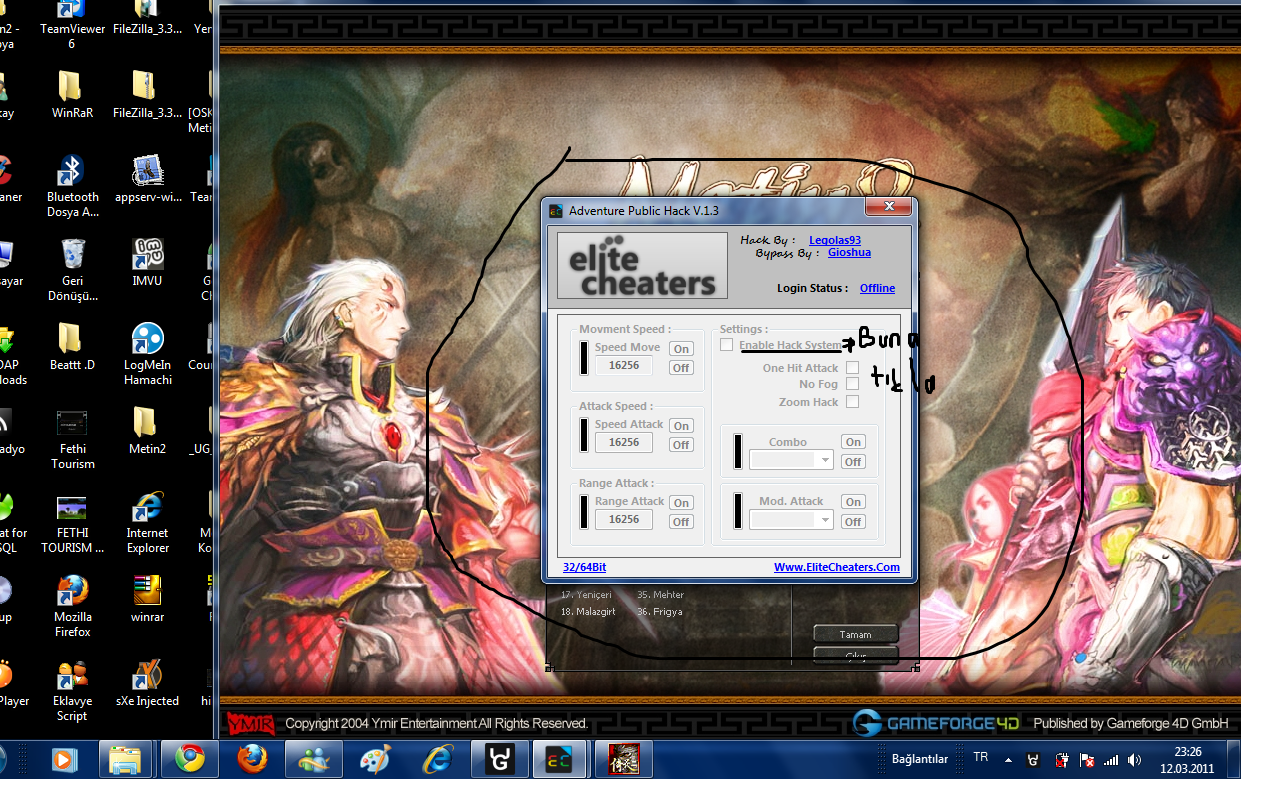Open the appserv-wi desktop icon
The height and width of the screenshot is (800, 1280).
pyautogui.click(x=147, y=179)
